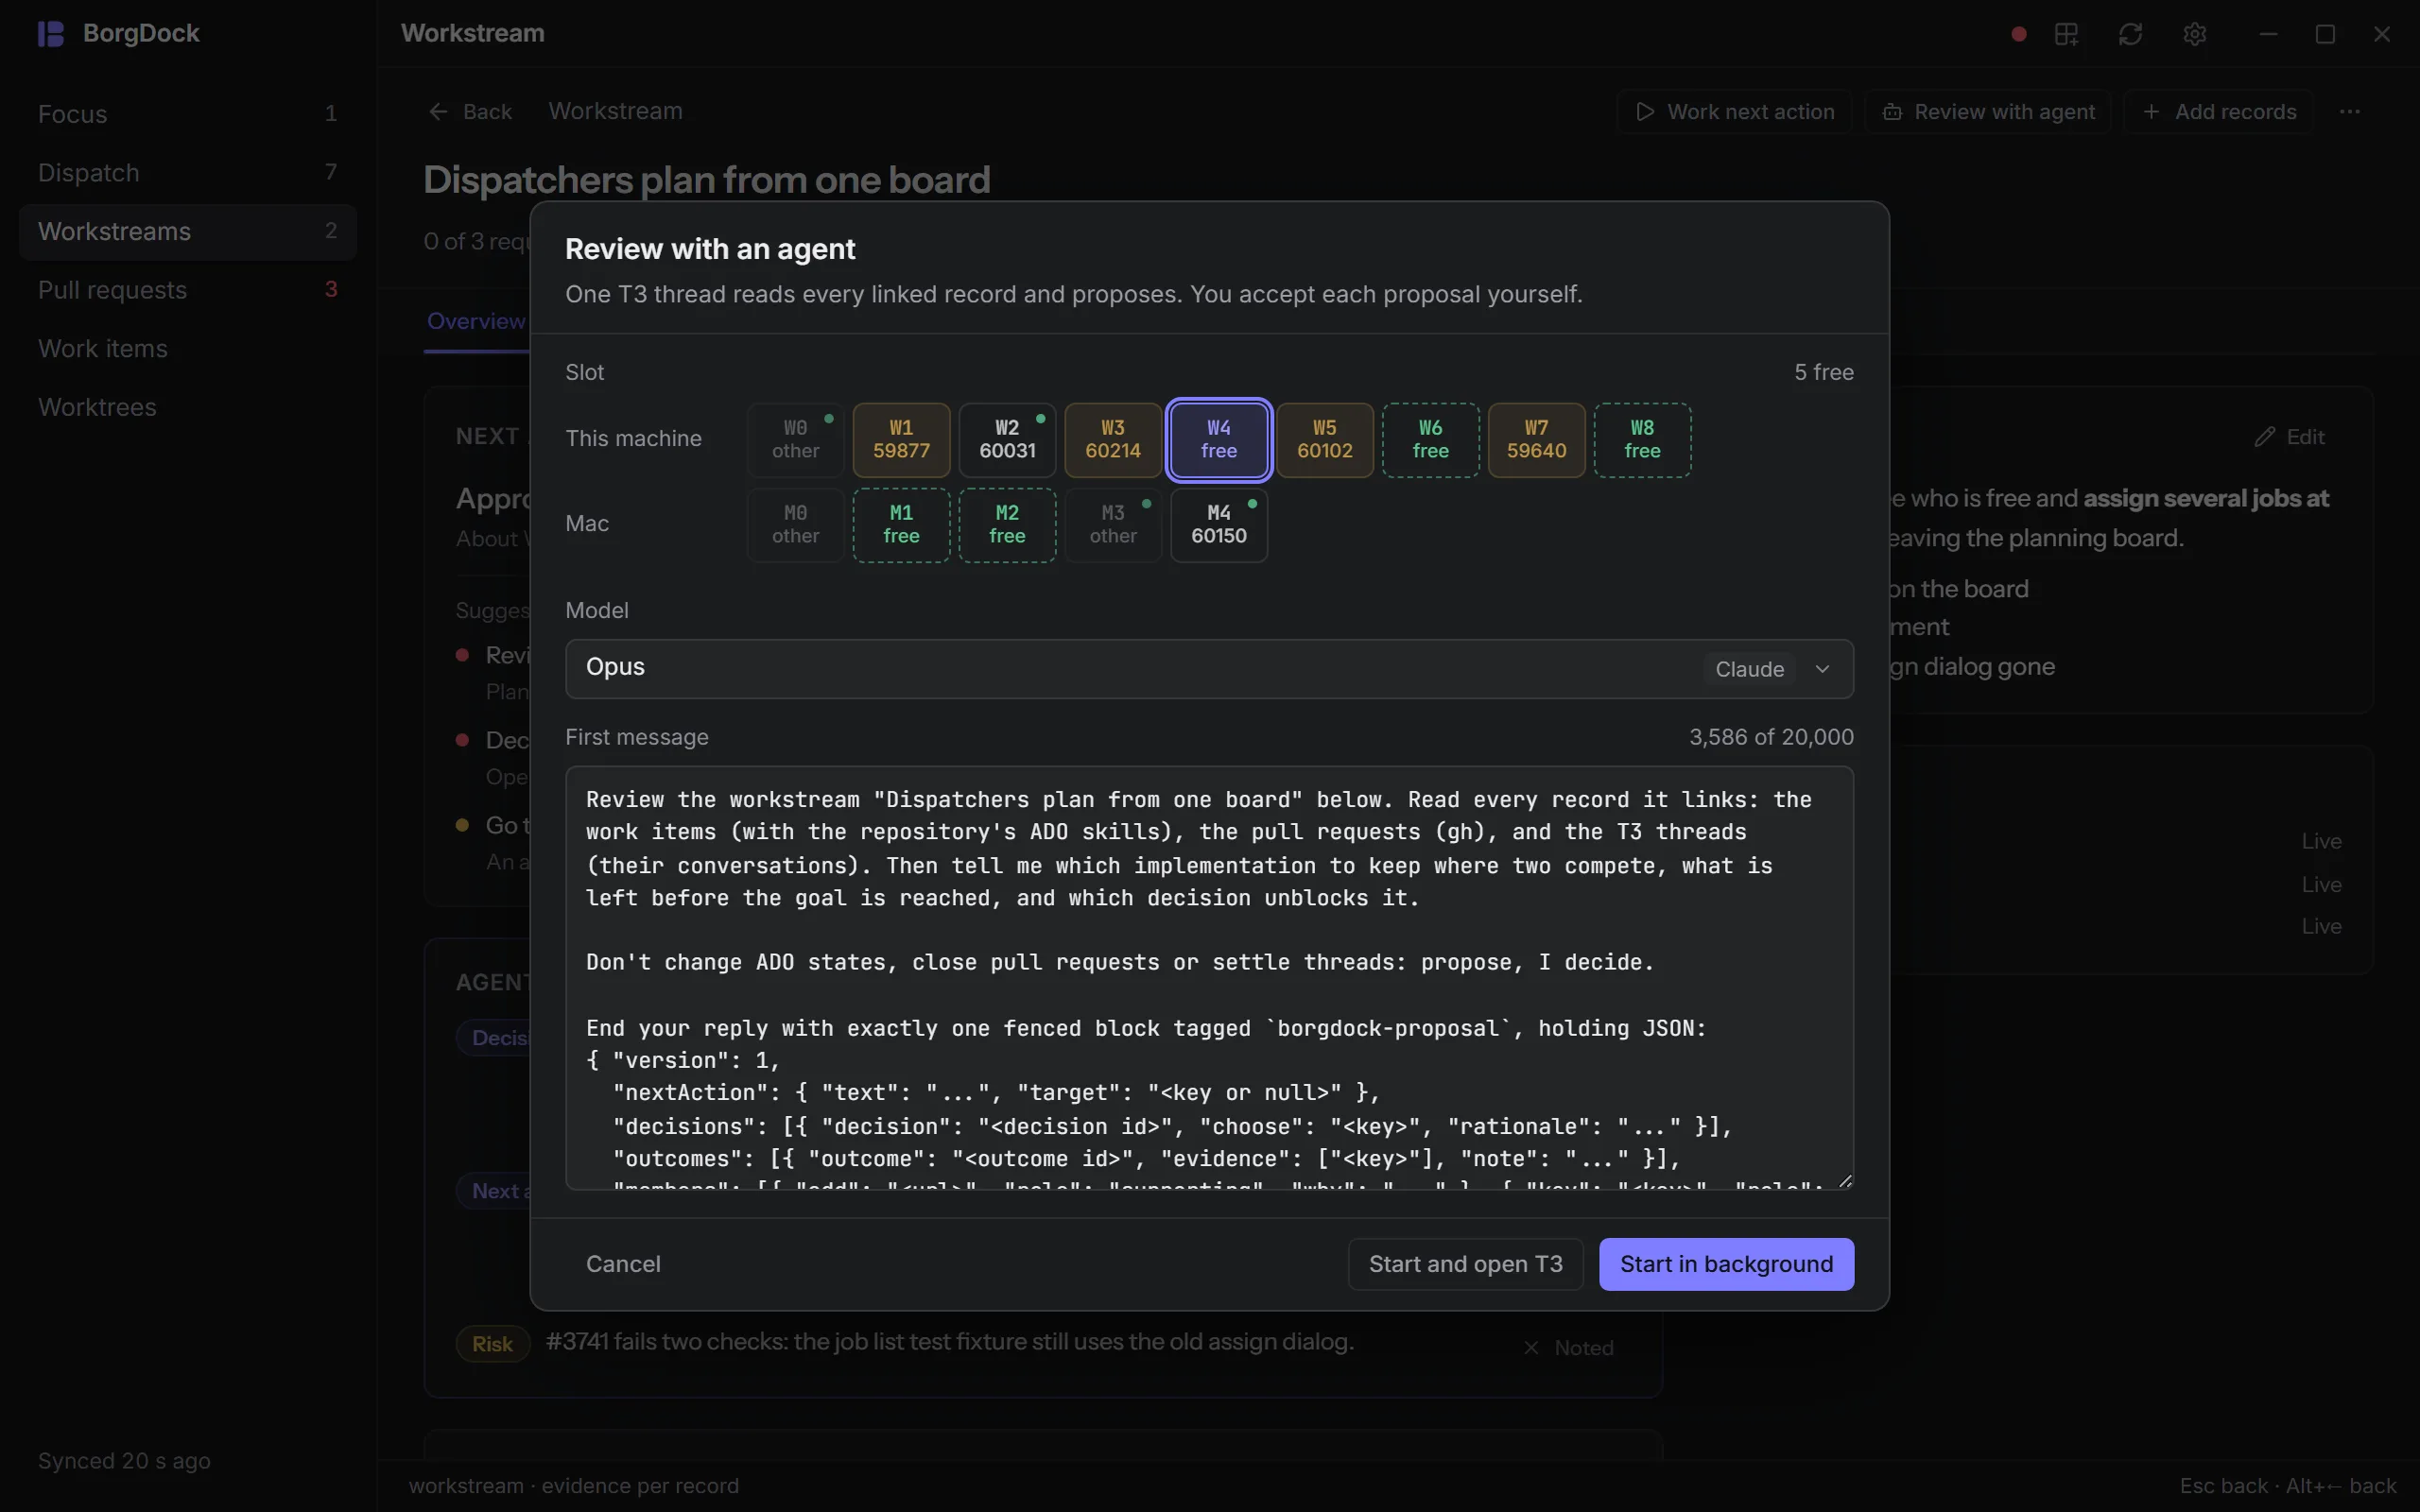Click inside the First message text area

pyautogui.click(x=1209, y=978)
